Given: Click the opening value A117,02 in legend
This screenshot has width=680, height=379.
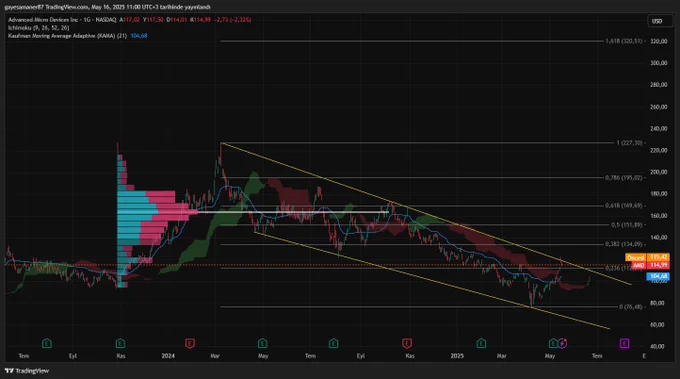Looking at the screenshot, I should click(130, 20).
